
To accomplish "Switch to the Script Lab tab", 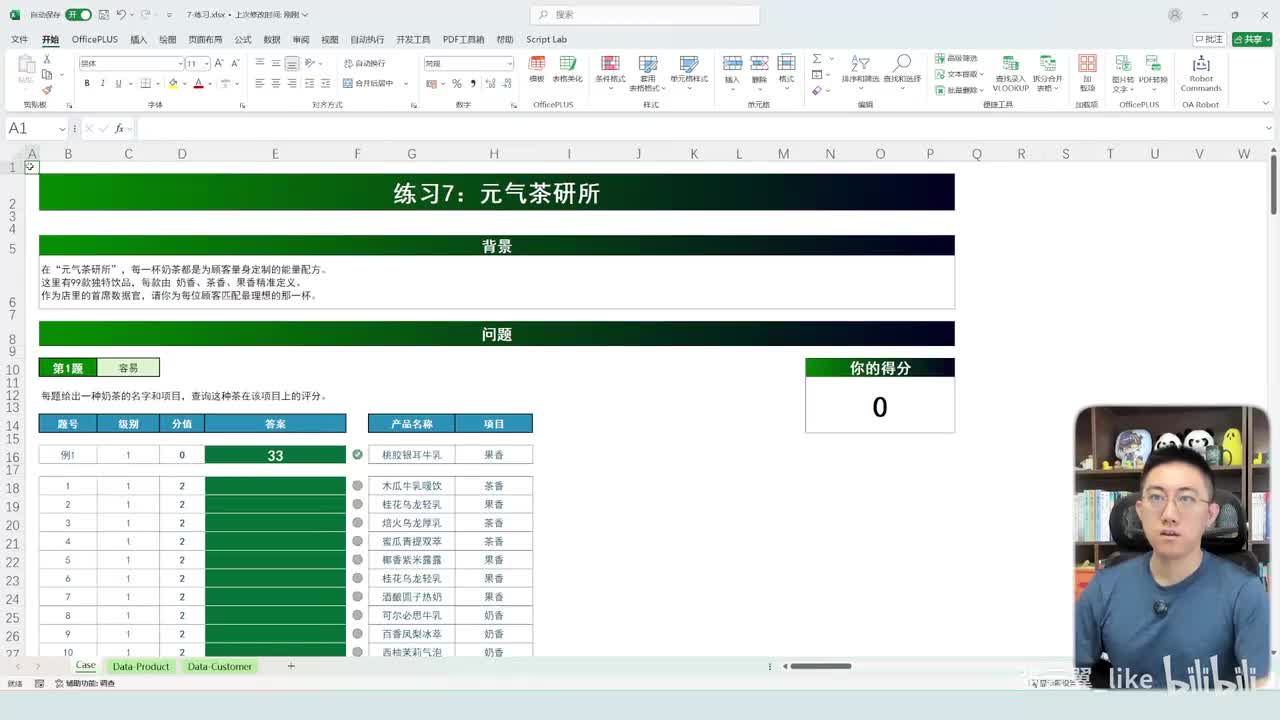I will (546, 39).
